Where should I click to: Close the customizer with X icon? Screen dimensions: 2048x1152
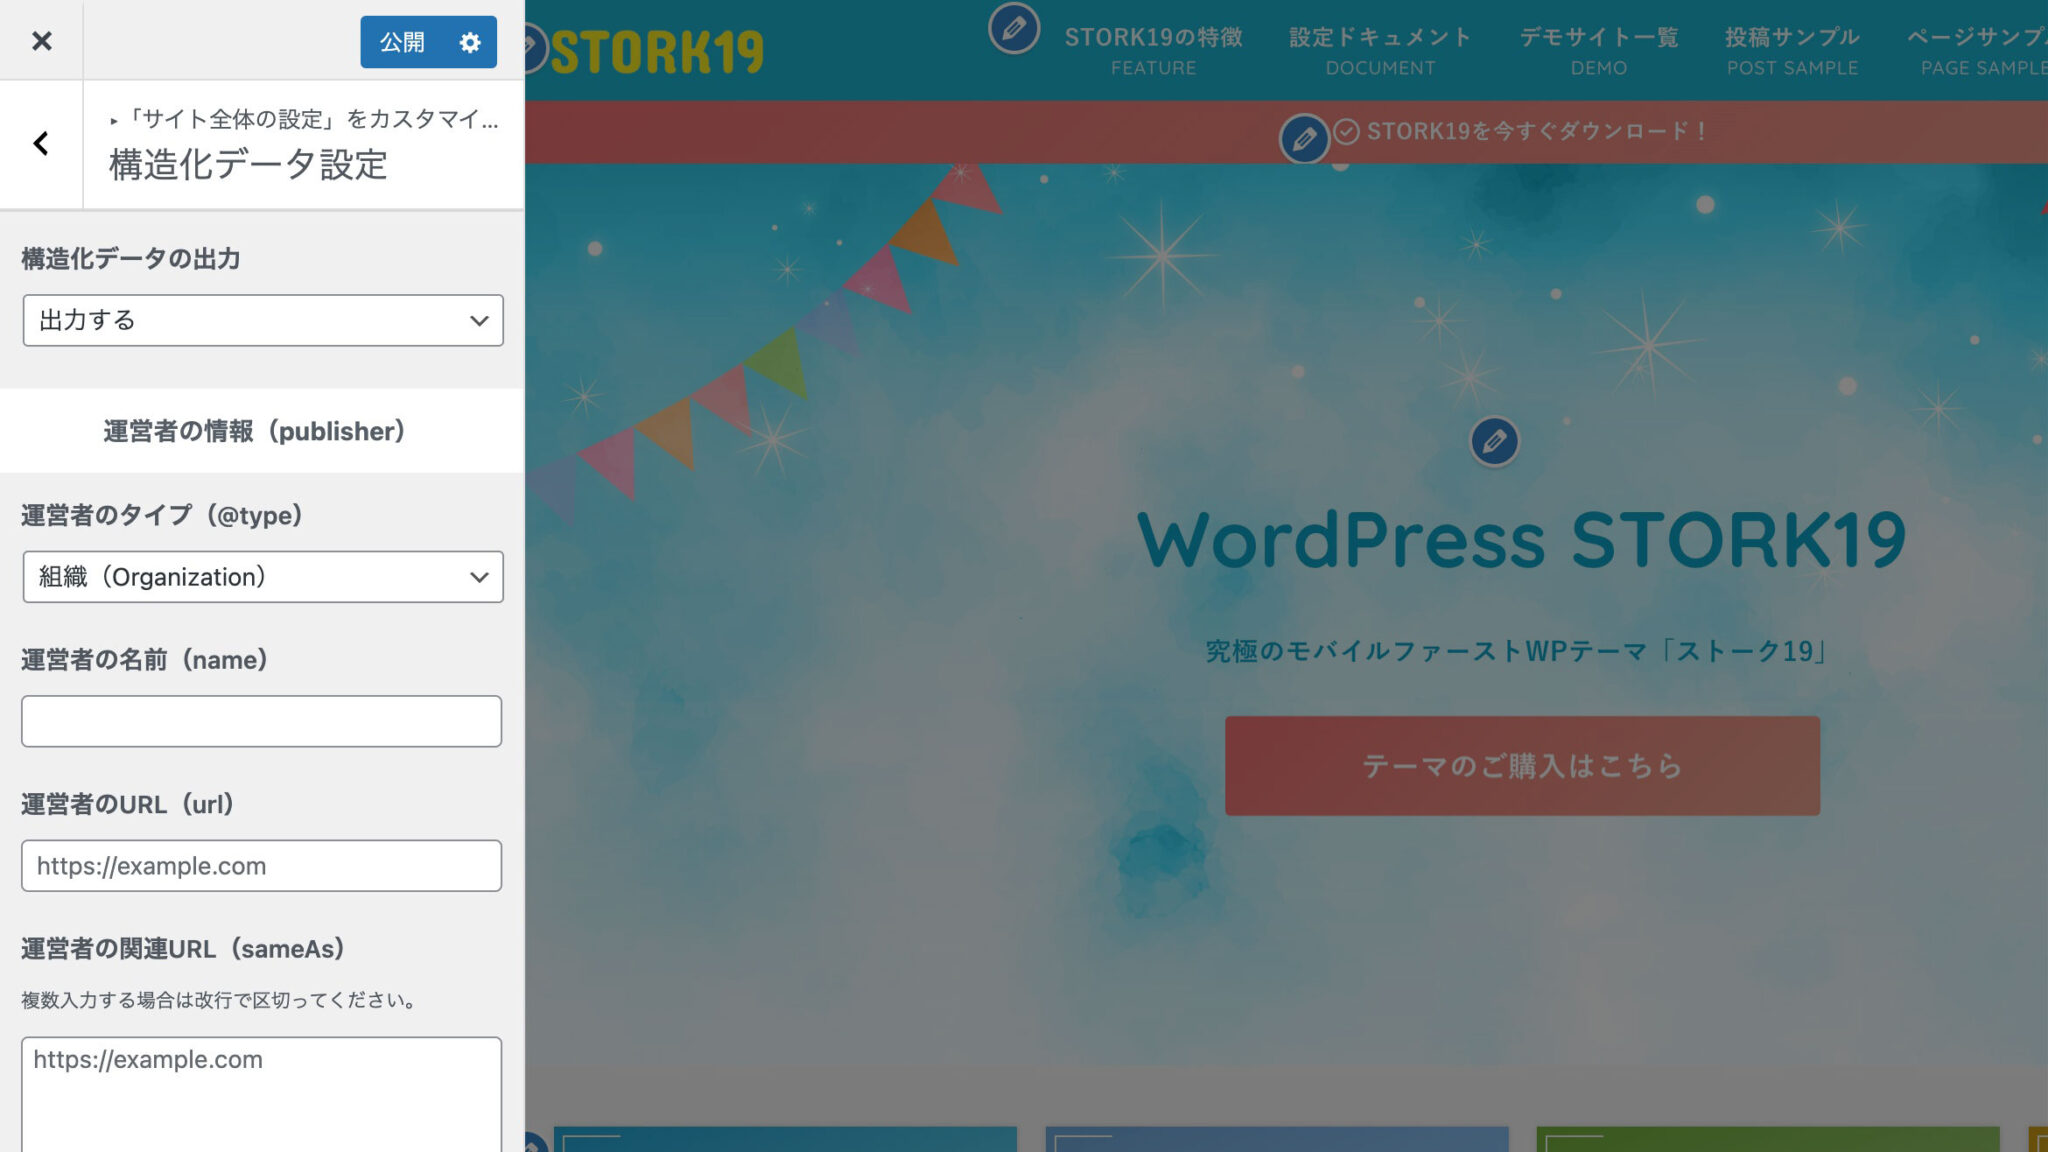click(41, 41)
